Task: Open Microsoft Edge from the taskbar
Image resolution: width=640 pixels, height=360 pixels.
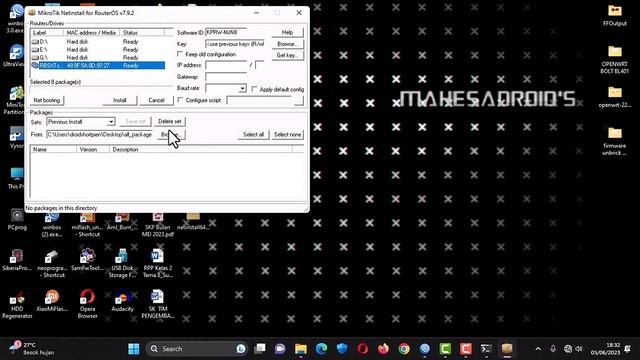Action: 321,349
